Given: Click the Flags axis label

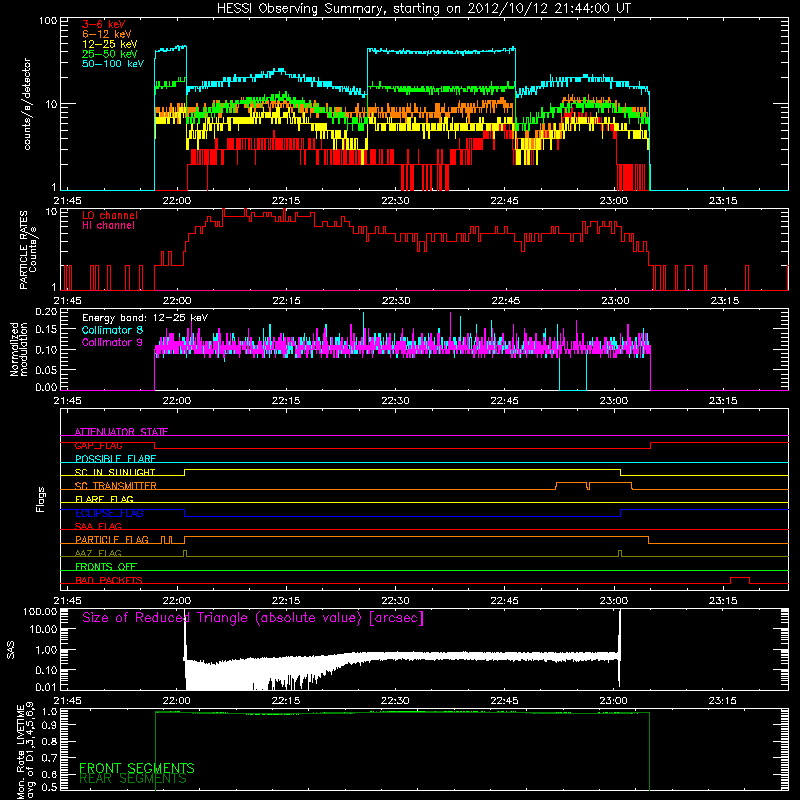Looking at the screenshot, I should tap(41, 499).
